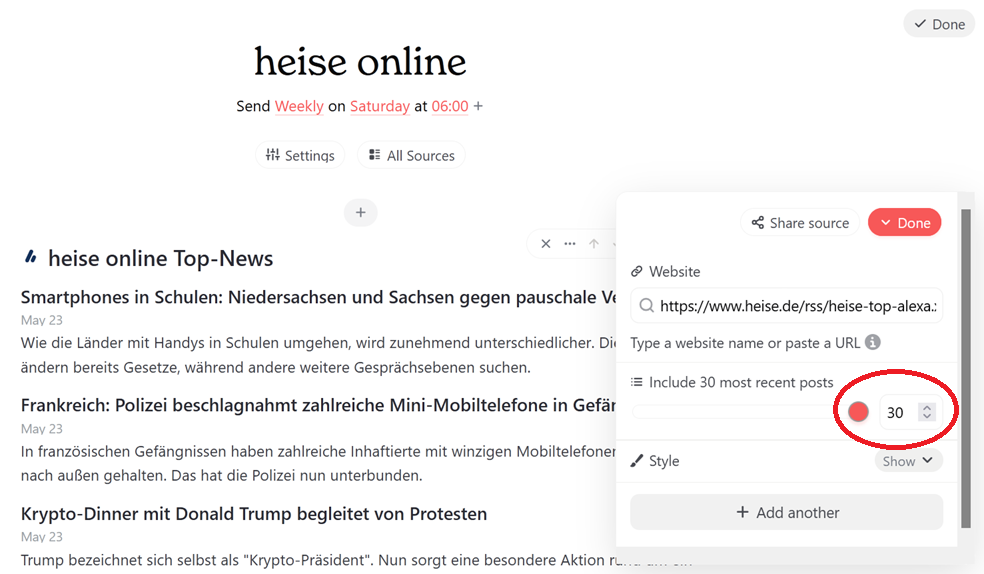Click the brush icon next to Style
This screenshot has height=574, width=984.
pyautogui.click(x=636, y=461)
